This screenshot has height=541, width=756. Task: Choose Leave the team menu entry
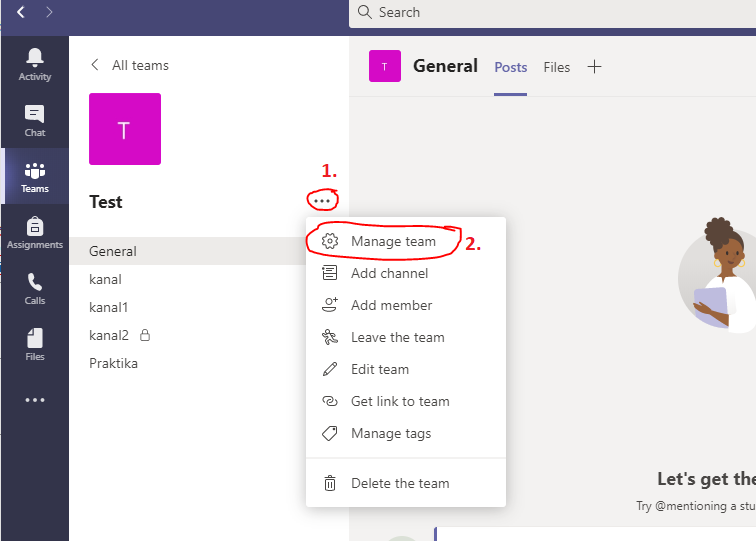(x=406, y=337)
